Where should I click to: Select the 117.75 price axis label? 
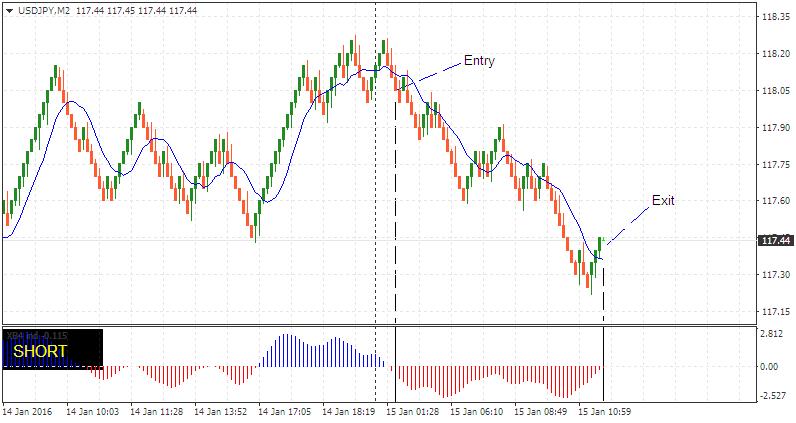pyautogui.click(x=776, y=165)
